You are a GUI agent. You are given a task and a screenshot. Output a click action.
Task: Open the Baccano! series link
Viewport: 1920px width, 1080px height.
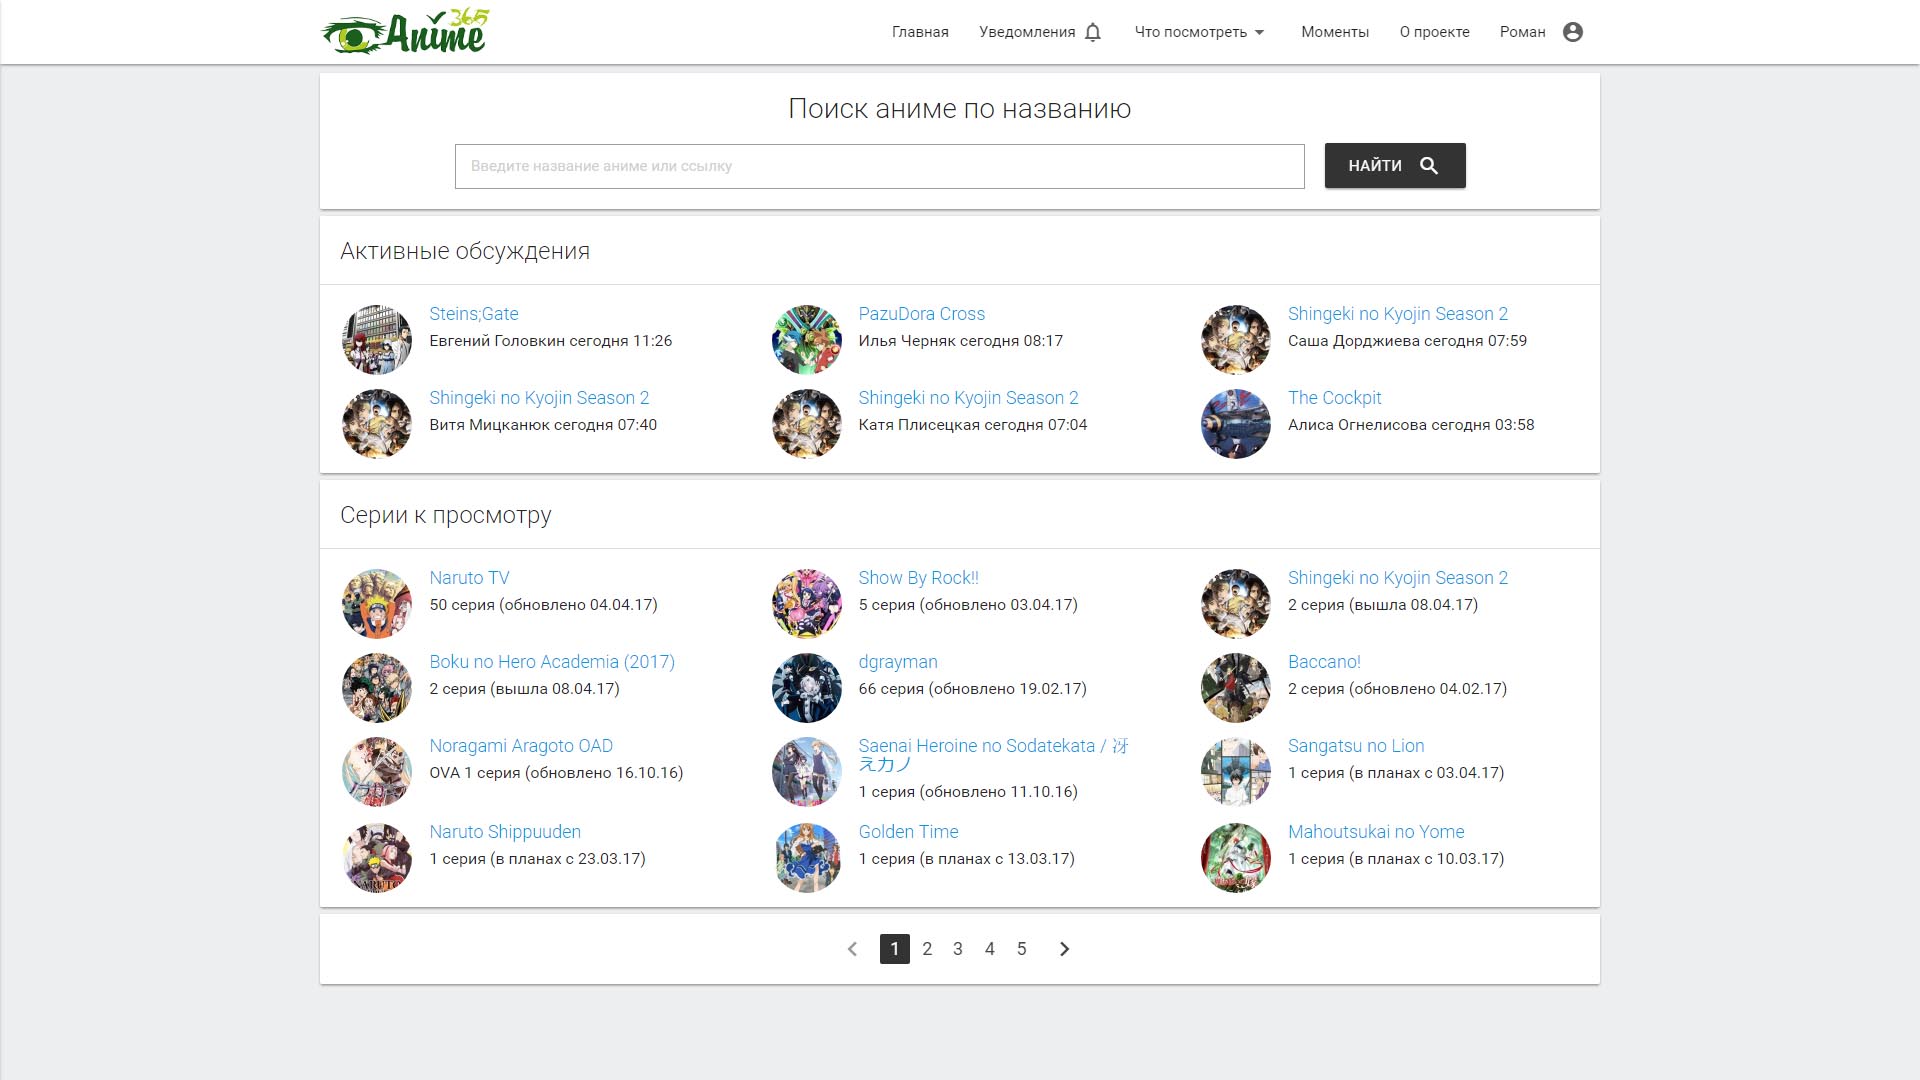click(x=1323, y=661)
